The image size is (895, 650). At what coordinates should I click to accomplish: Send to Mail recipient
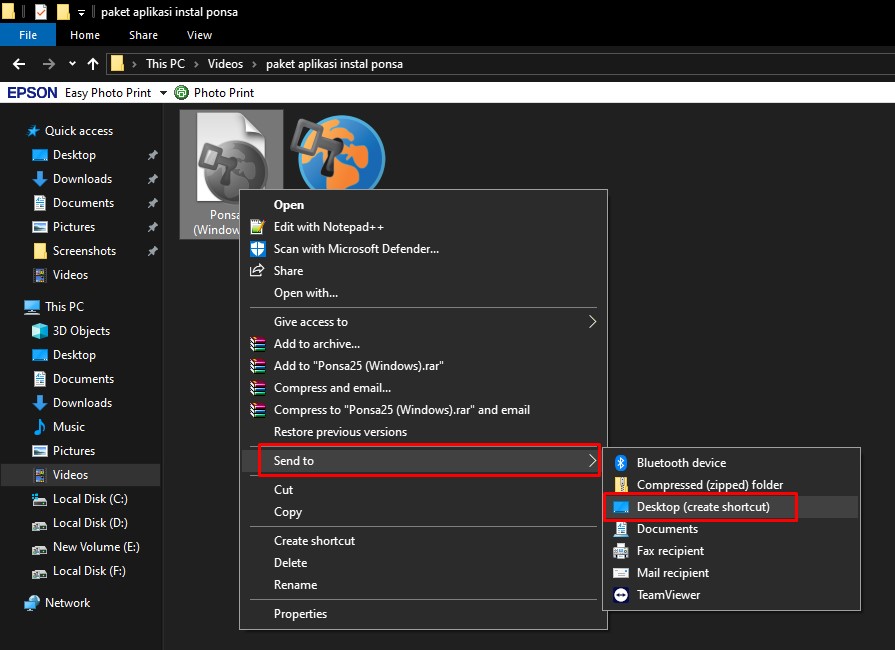pyautogui.click(x=732, y=573)
